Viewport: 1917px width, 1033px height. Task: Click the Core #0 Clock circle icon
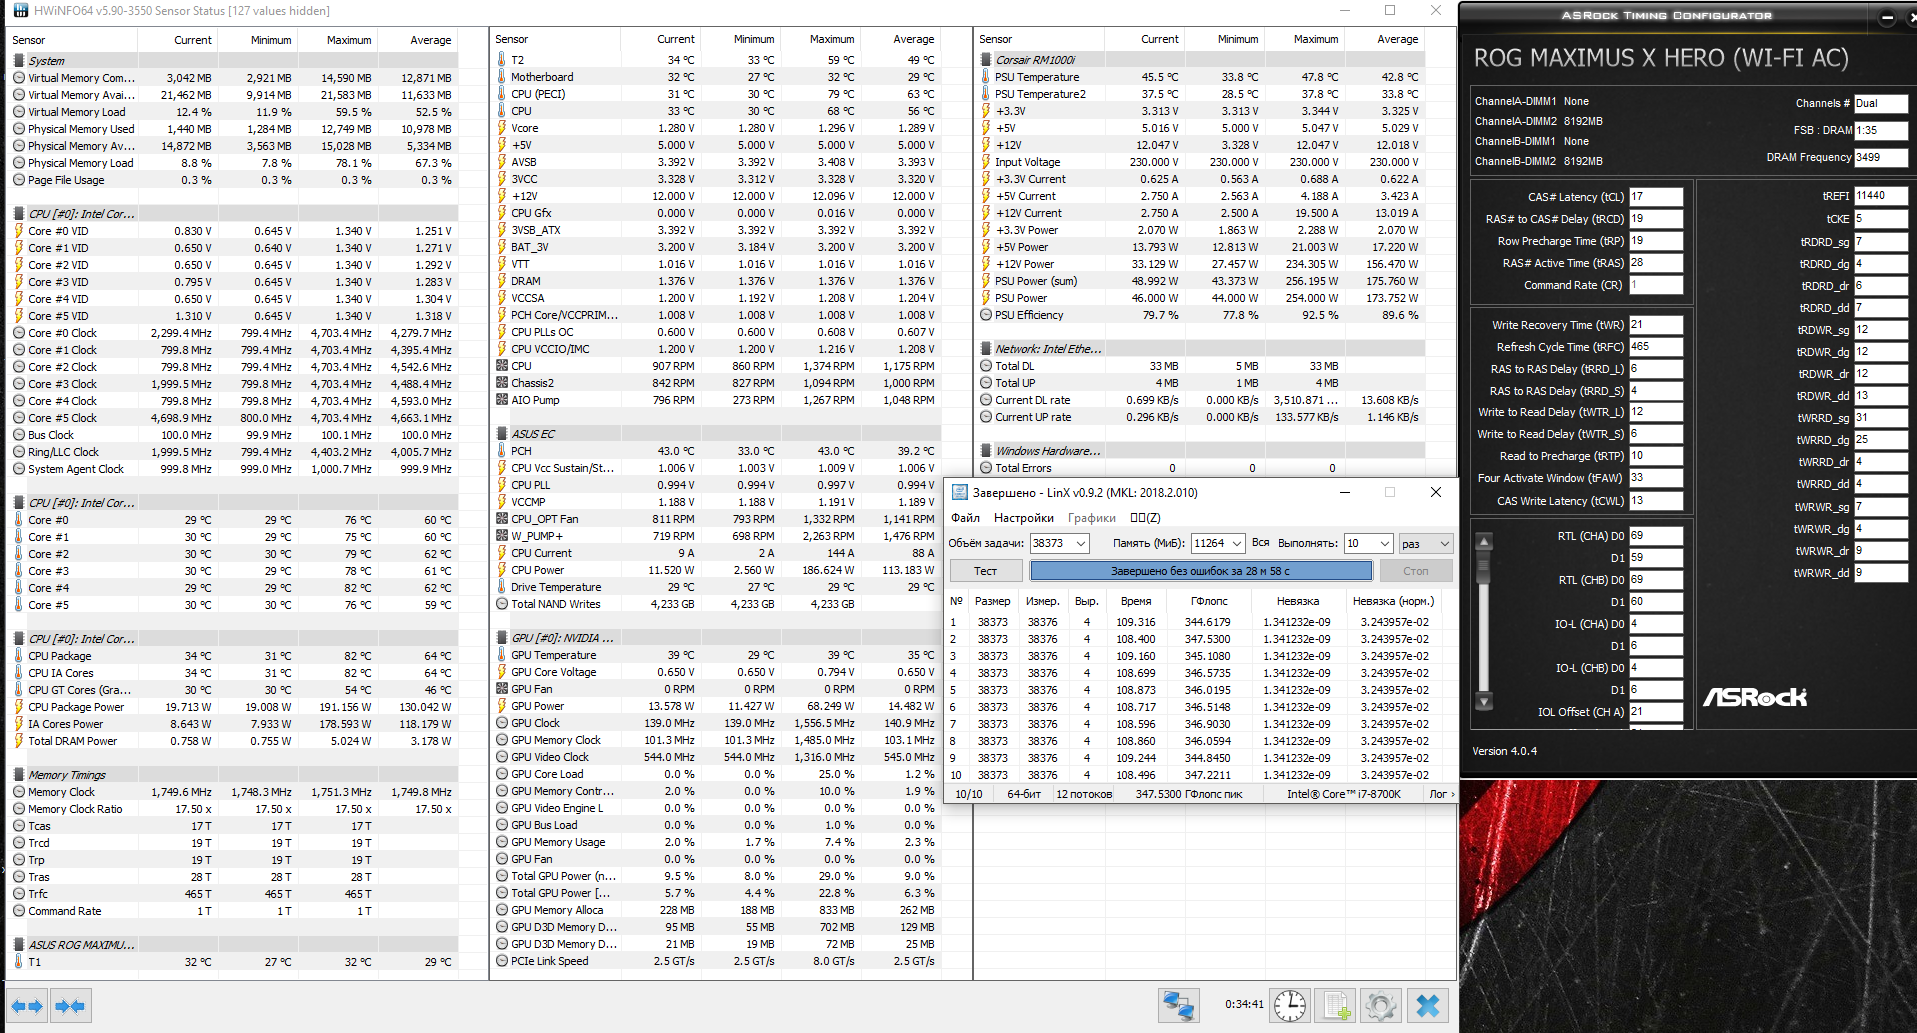tap(19, 333)
